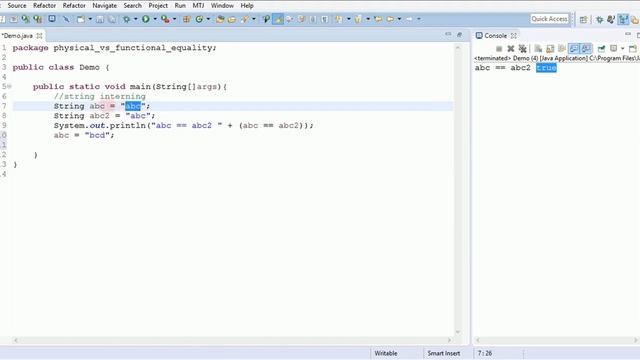Toggle Show Console on Standard Error change
Screen dimensions: 640x360
(x=586, y=49)
